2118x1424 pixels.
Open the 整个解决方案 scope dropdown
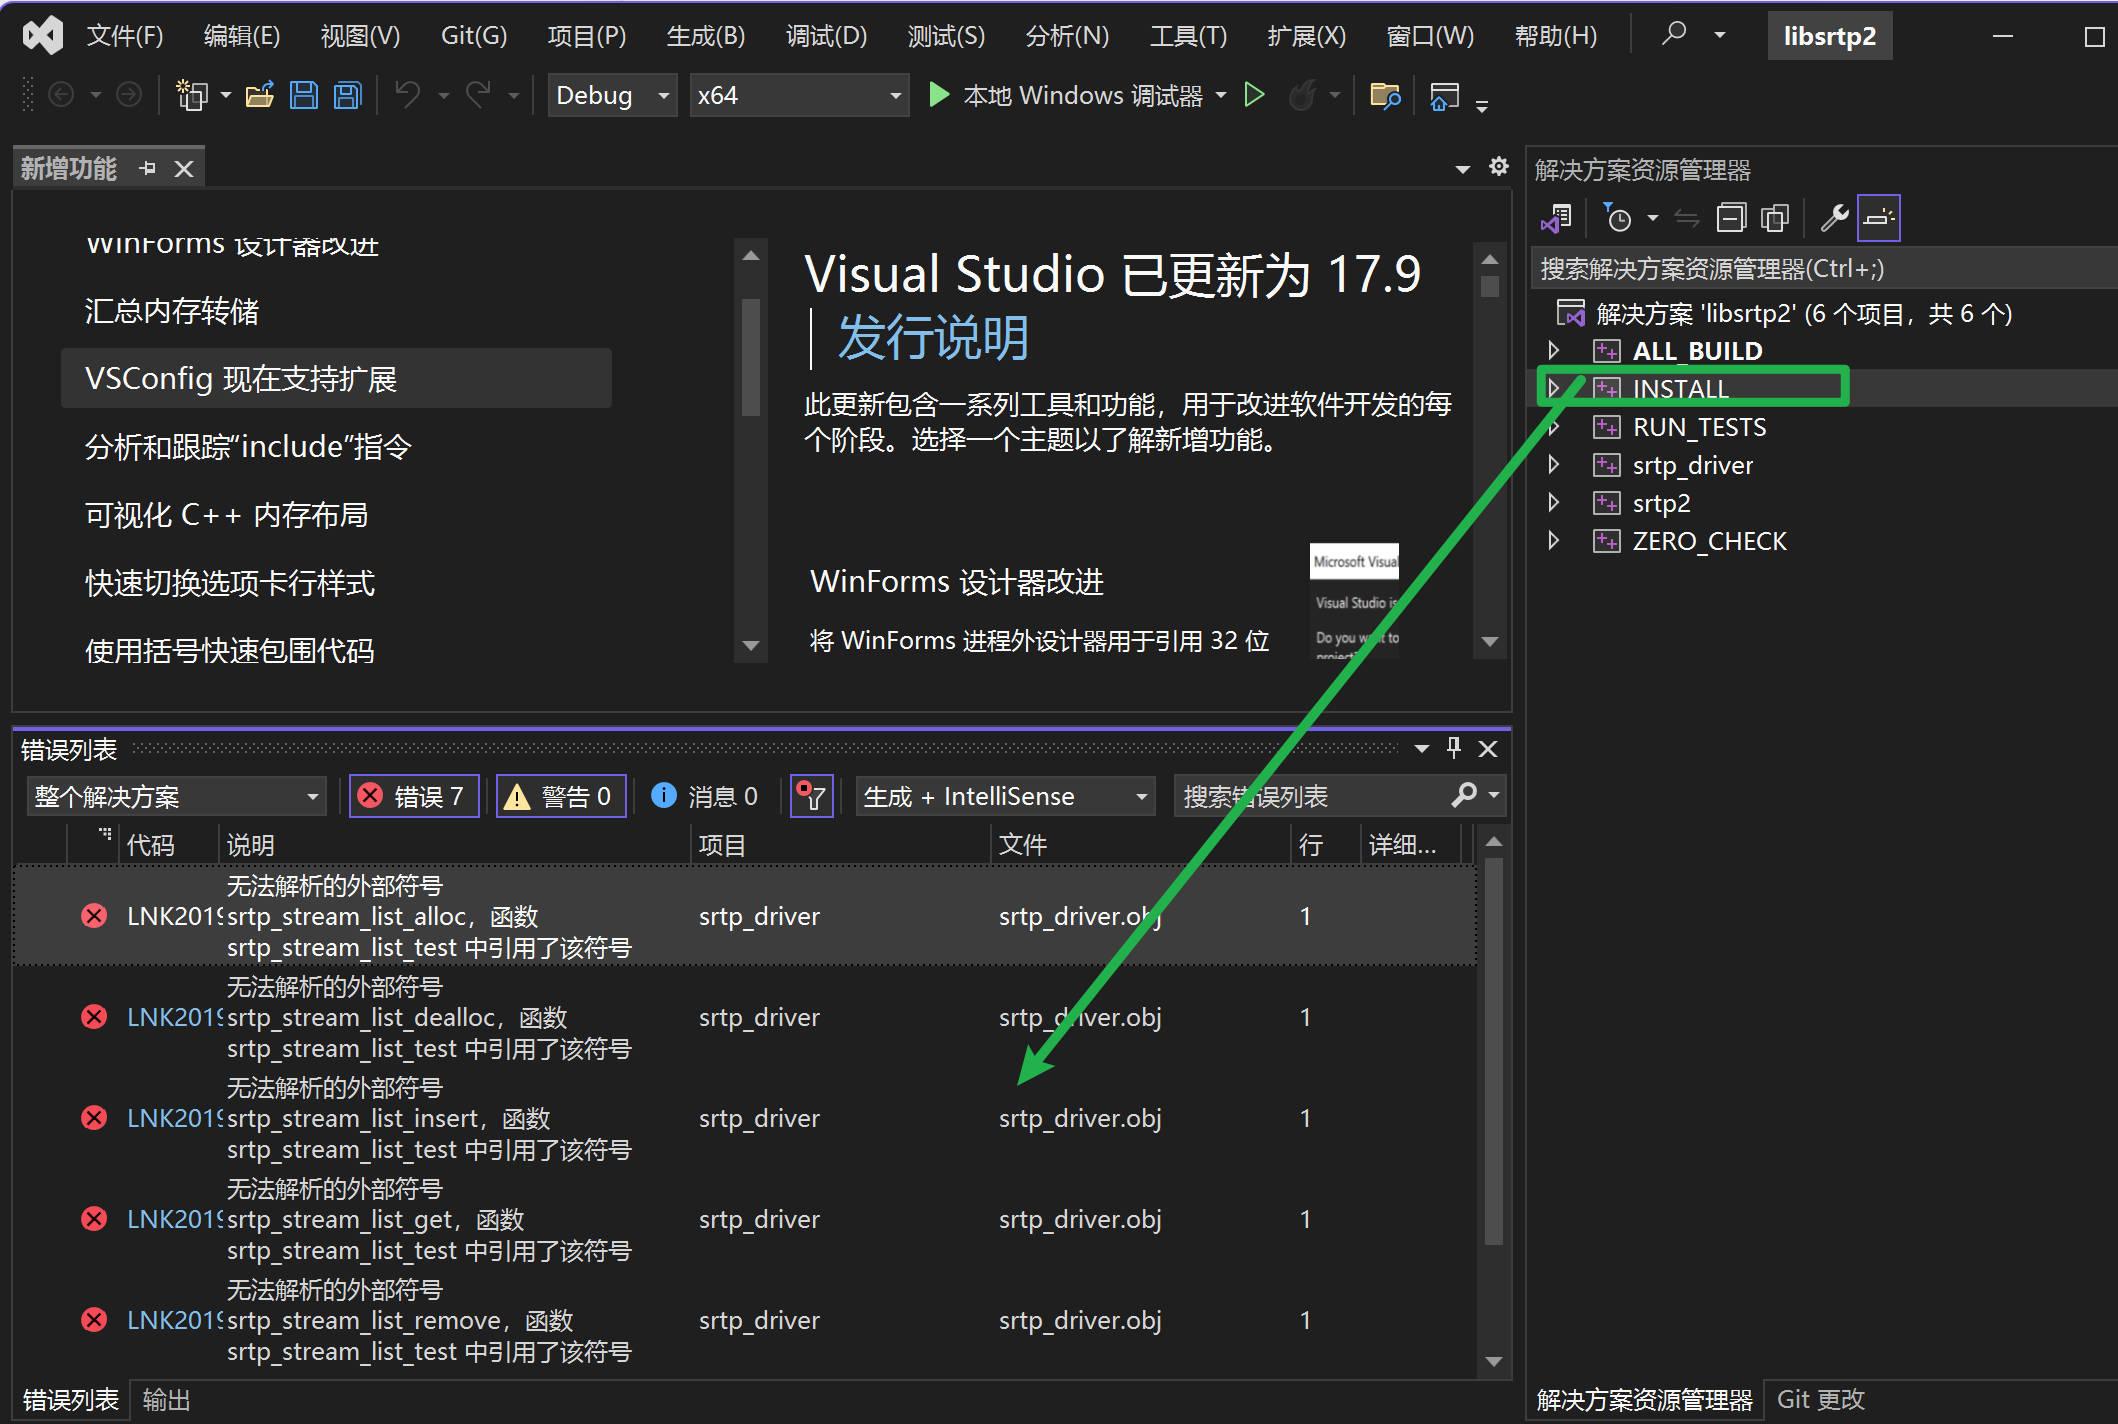click(x=176, y=796)
